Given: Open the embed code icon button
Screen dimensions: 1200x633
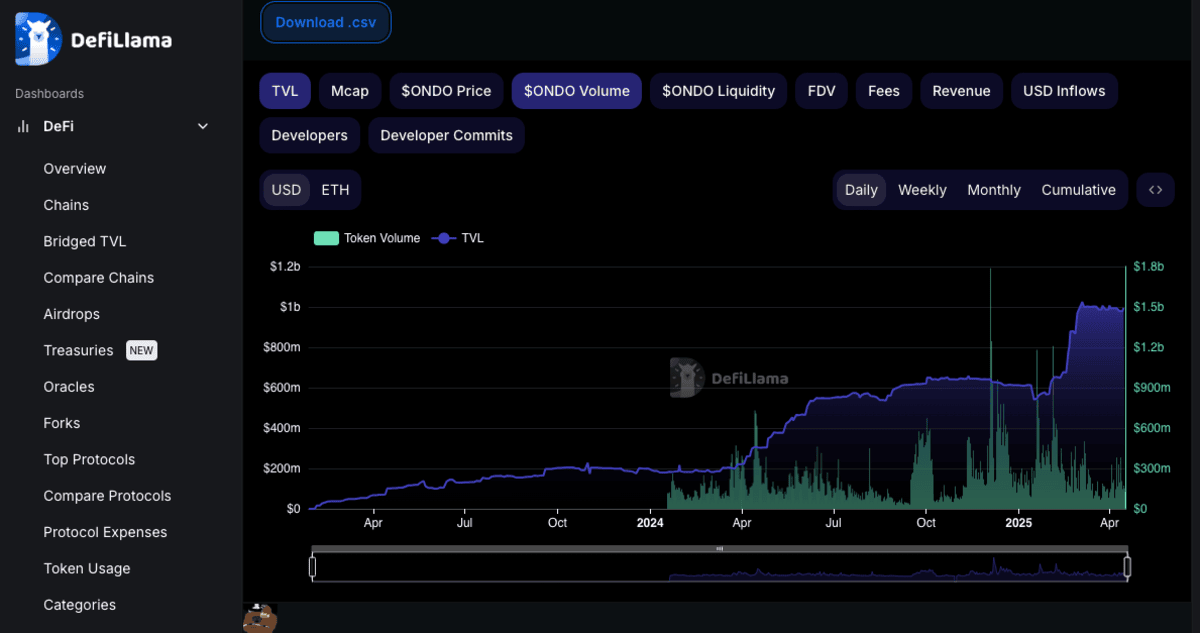Looking at the screenshot, I should [x=1155, y=190].
